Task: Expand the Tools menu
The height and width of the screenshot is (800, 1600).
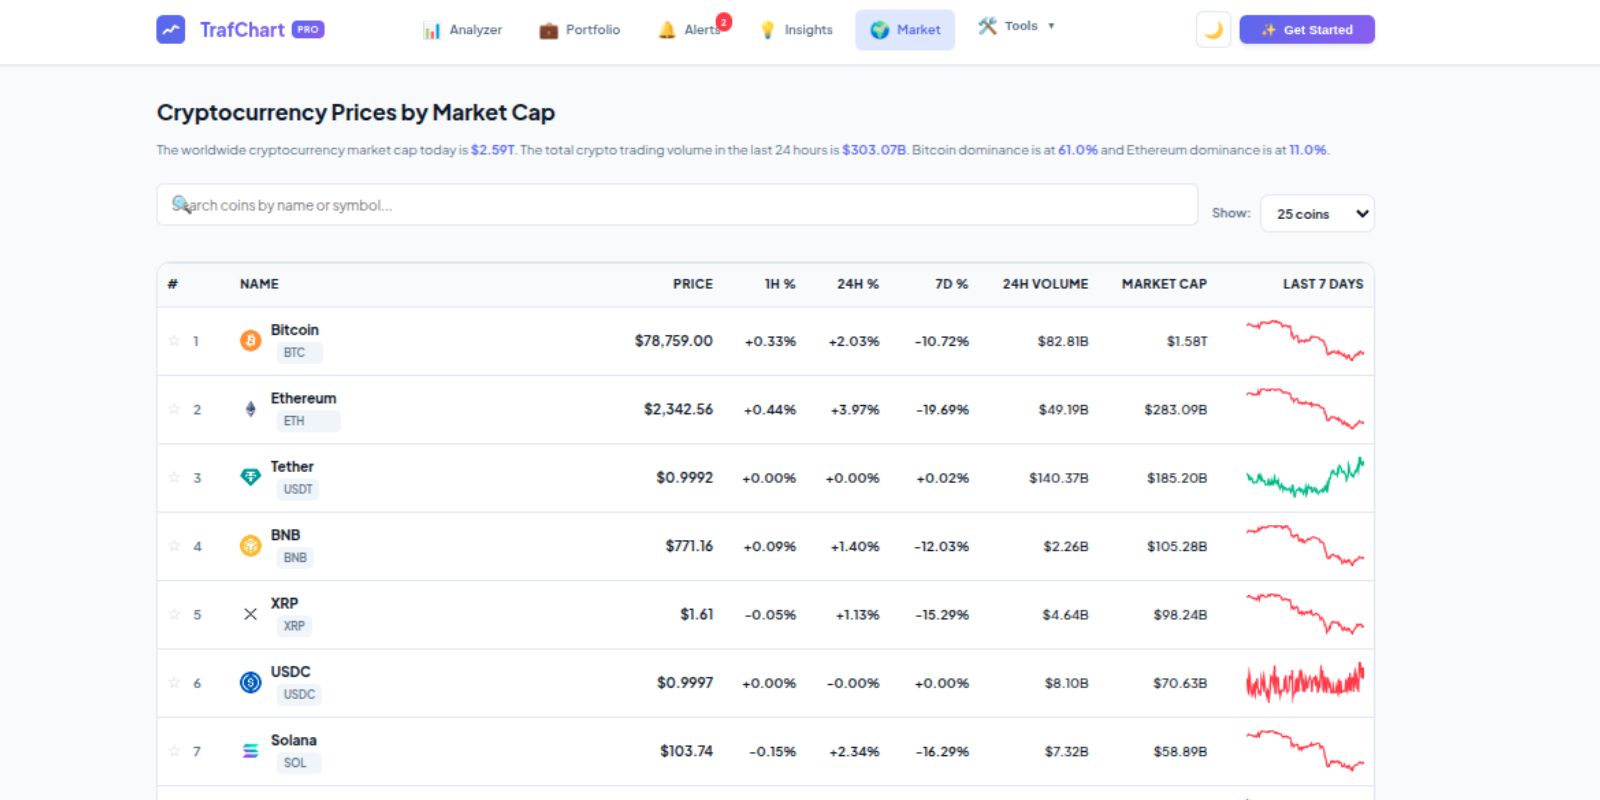Action: [1016, 27]
